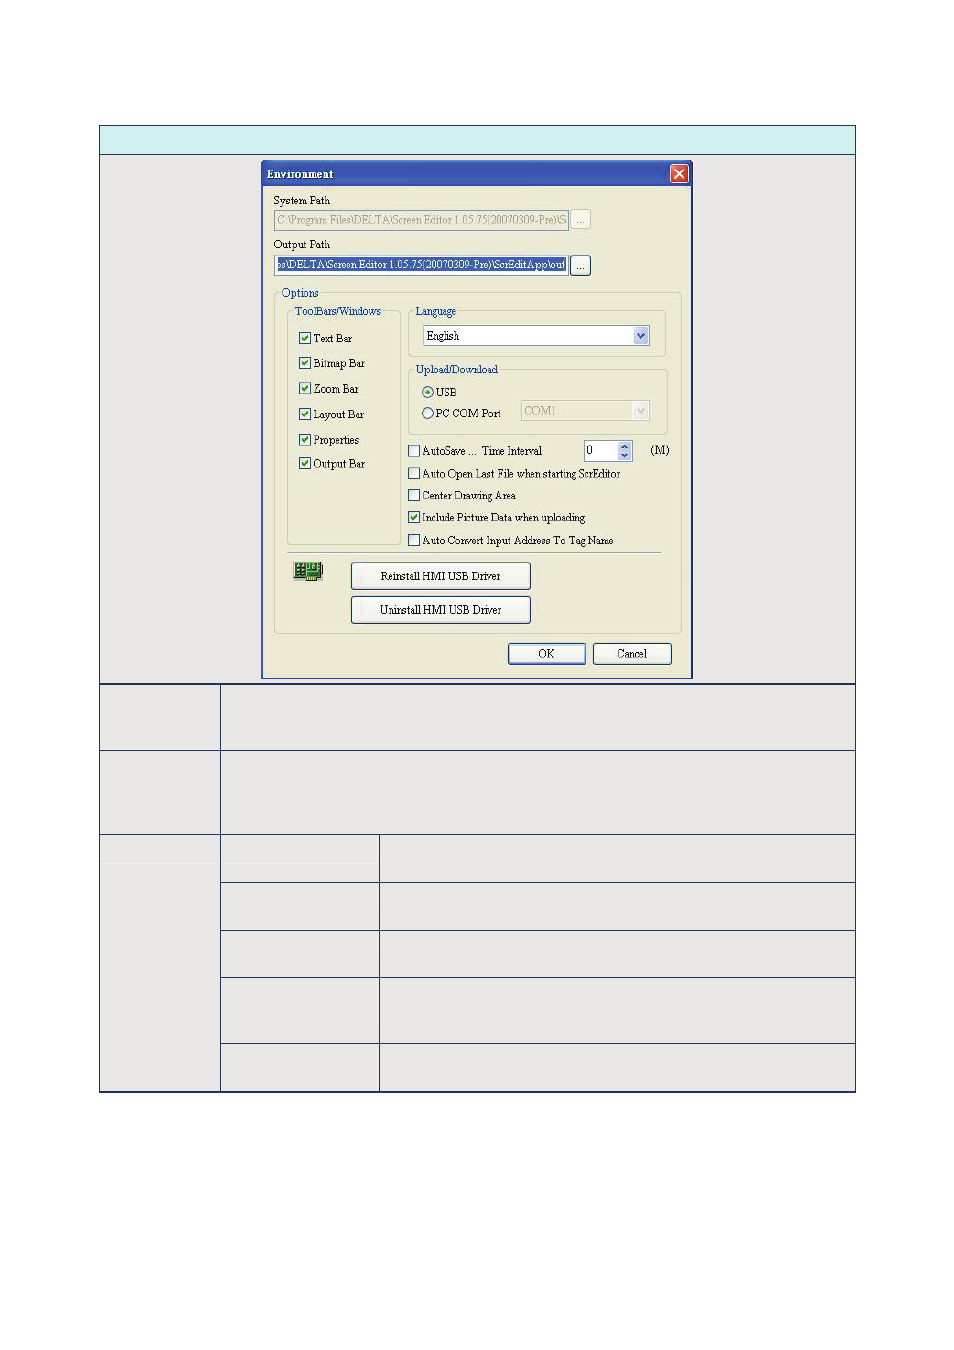Enable Auto Open Last File checkbox
This screenshot has height=1350, width=954.
coord(414,473)
